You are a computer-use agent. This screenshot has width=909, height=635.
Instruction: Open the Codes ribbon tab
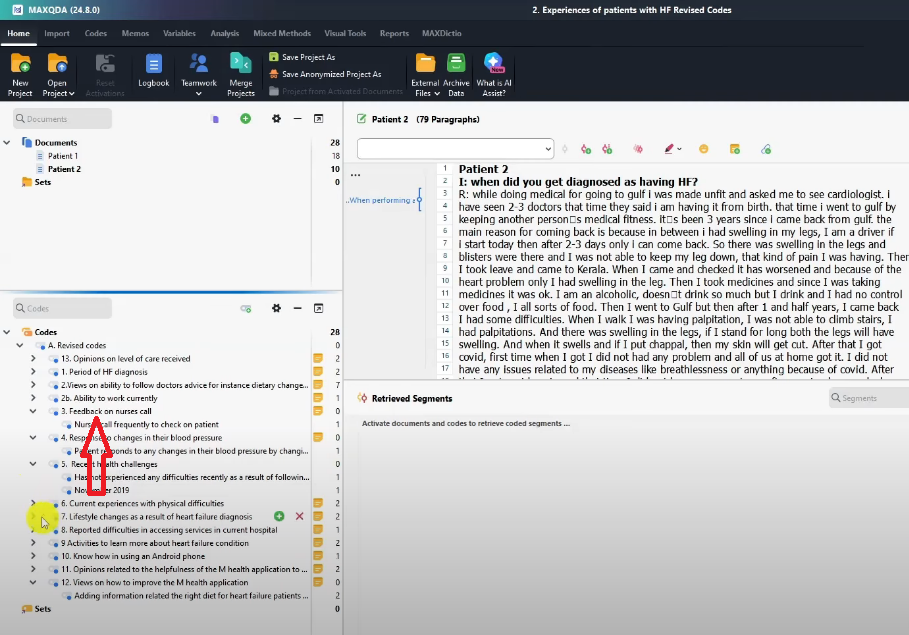[x=96, y=33]
